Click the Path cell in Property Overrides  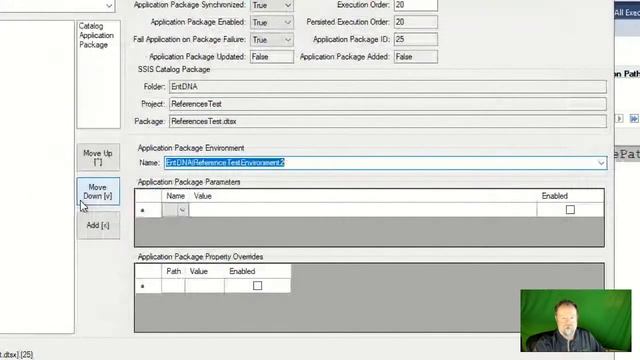tap(173, 286)
